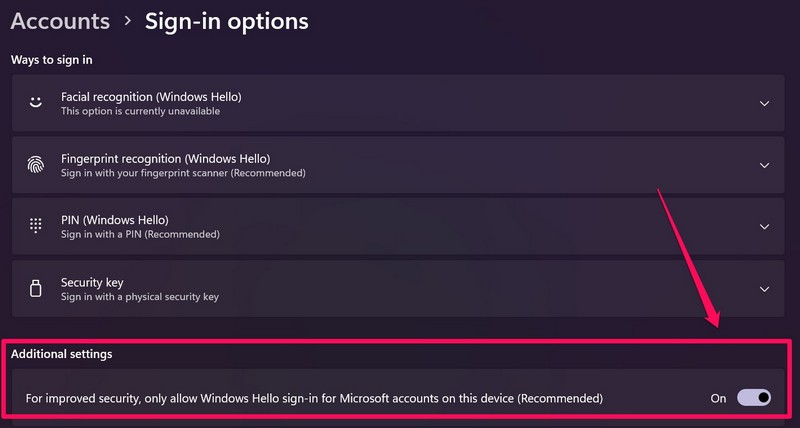The height and width of the screenshot is (428, 800).
Task: Select Facial recognition (Windows Hello) label
Action: pos(151,97)
